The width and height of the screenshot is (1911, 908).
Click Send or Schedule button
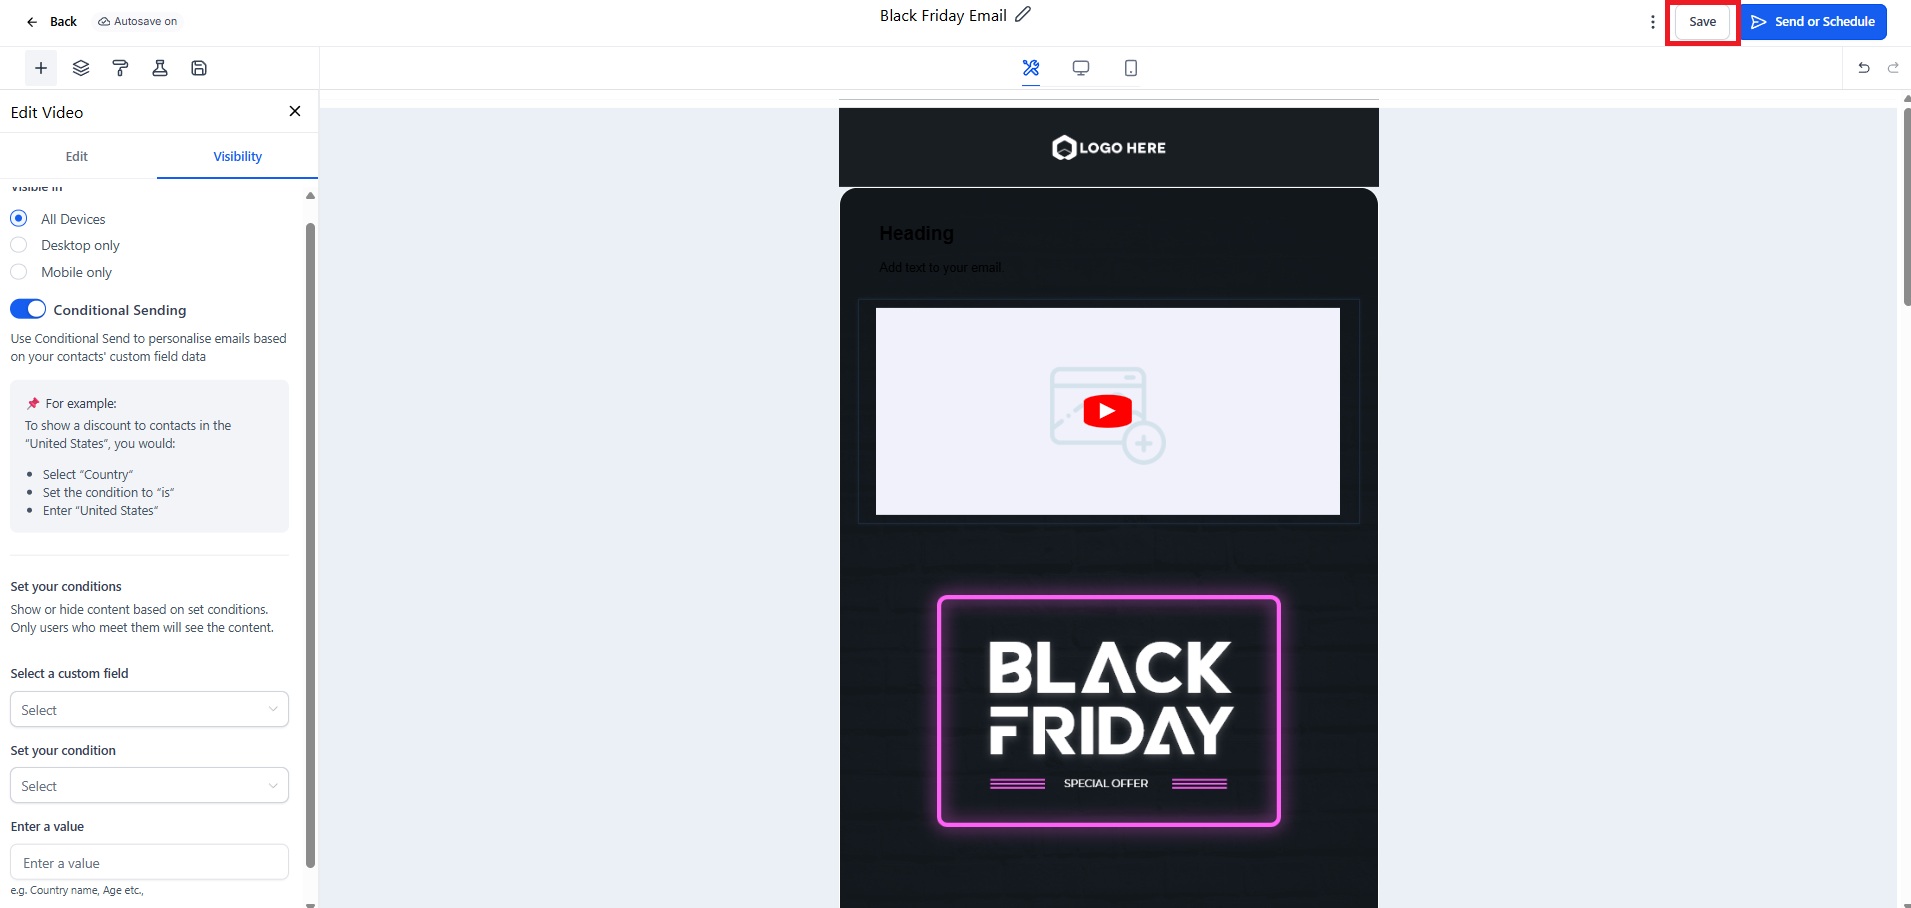click(x=1813, y=22)
